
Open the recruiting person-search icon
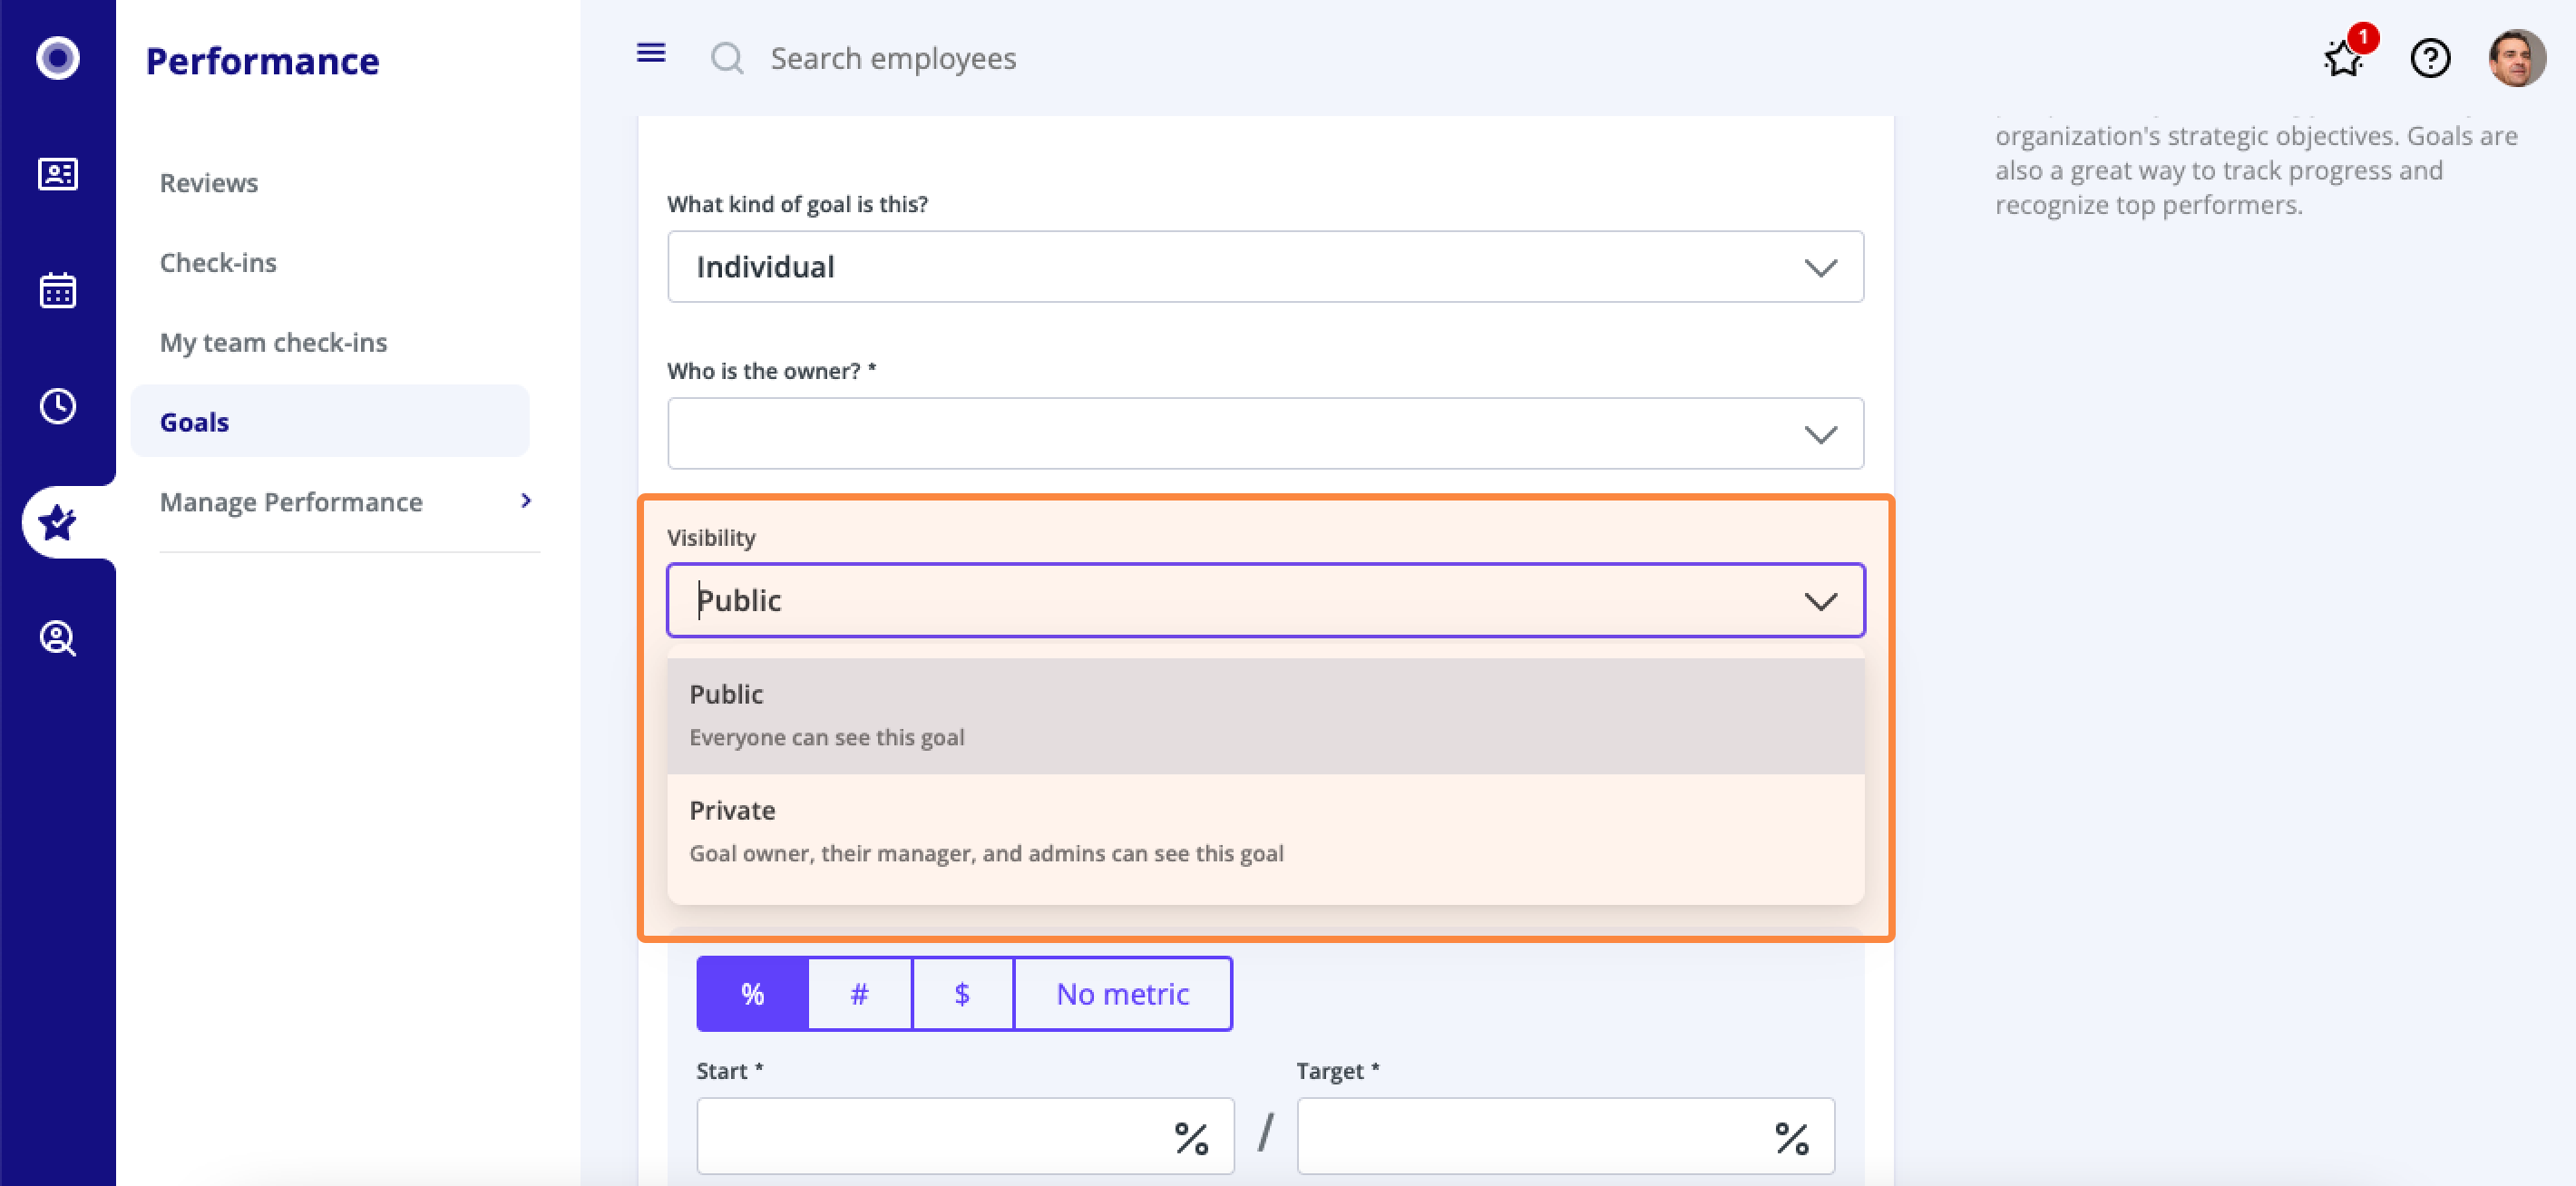coord(57,638)
